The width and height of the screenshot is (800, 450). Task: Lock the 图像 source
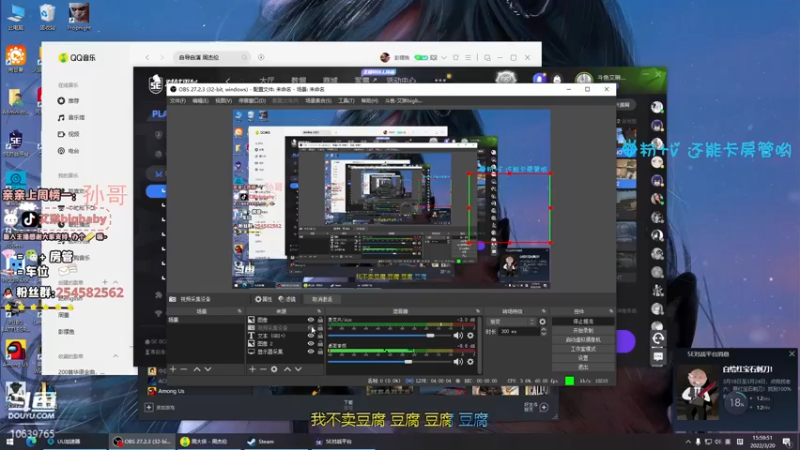320,320
